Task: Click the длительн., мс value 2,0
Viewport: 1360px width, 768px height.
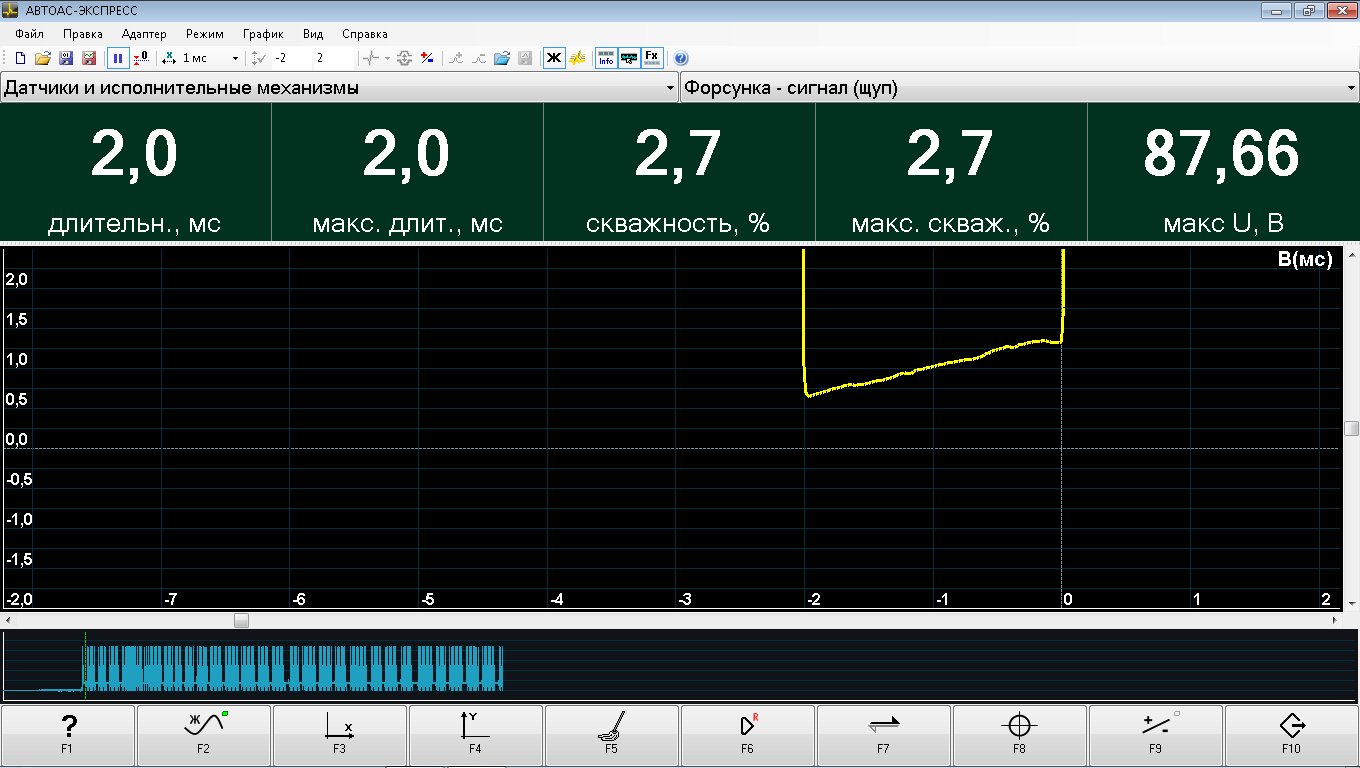Action: click(135, 155)
